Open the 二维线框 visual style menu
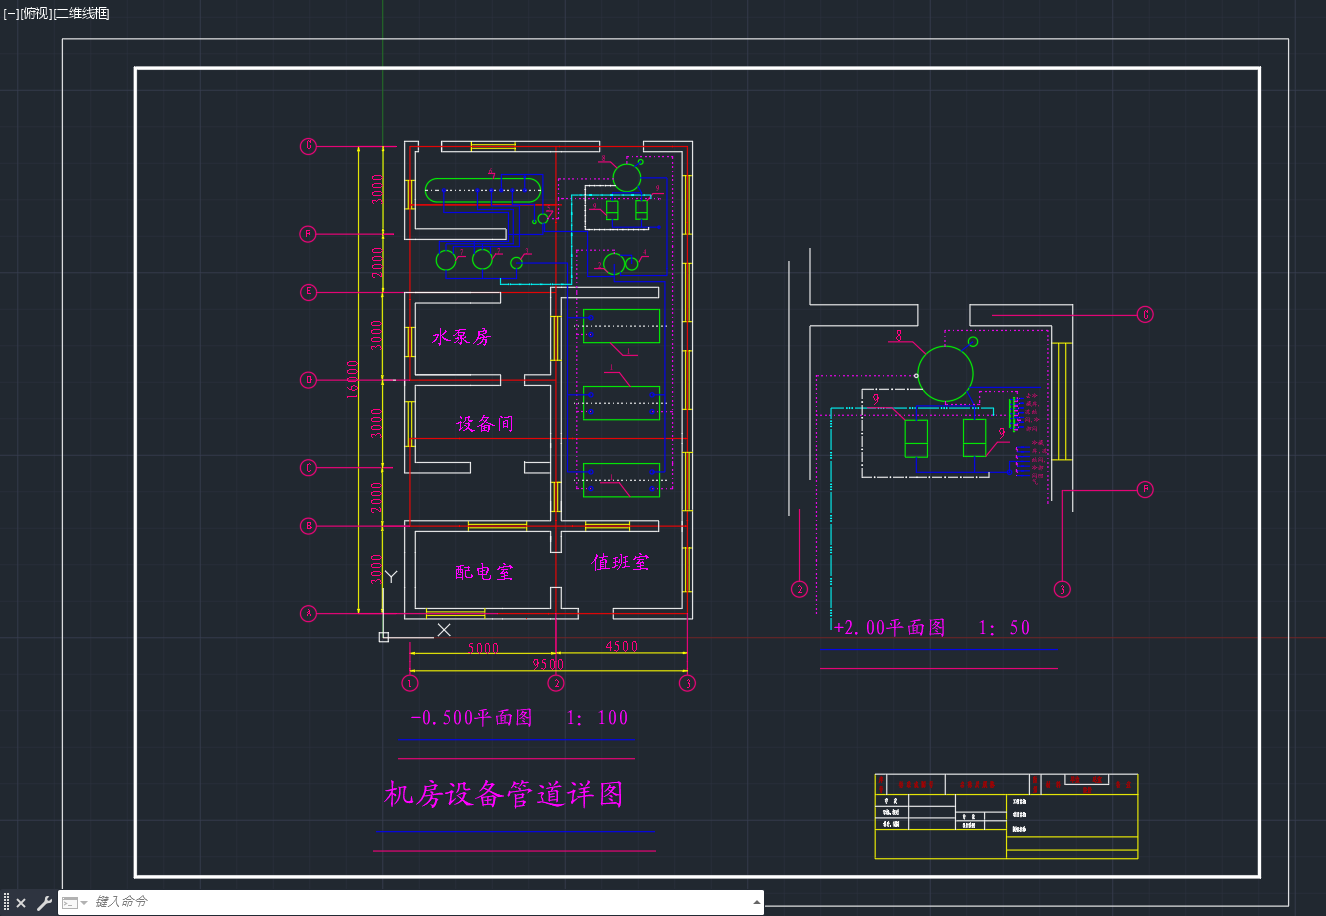 tap(81, 13)
